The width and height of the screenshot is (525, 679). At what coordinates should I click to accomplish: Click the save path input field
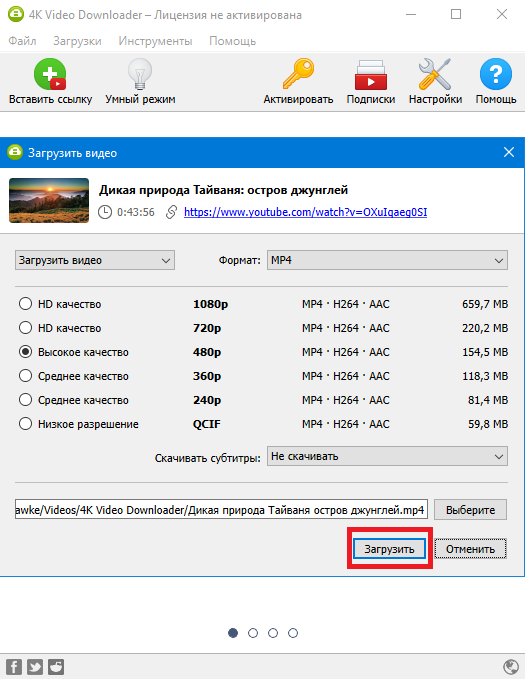(221, 510)
